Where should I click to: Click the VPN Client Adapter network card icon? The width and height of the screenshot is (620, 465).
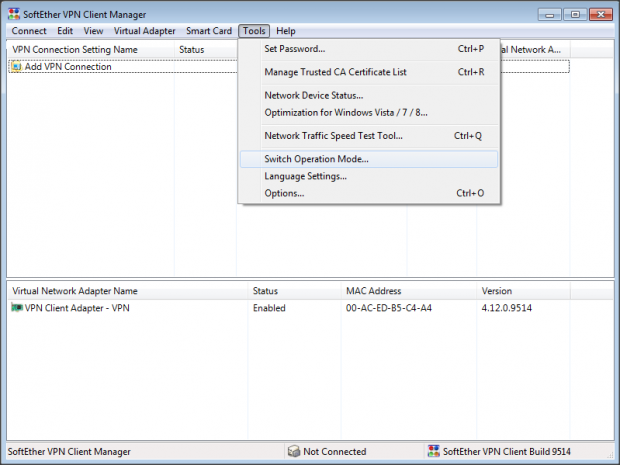(x=17, y=307)
